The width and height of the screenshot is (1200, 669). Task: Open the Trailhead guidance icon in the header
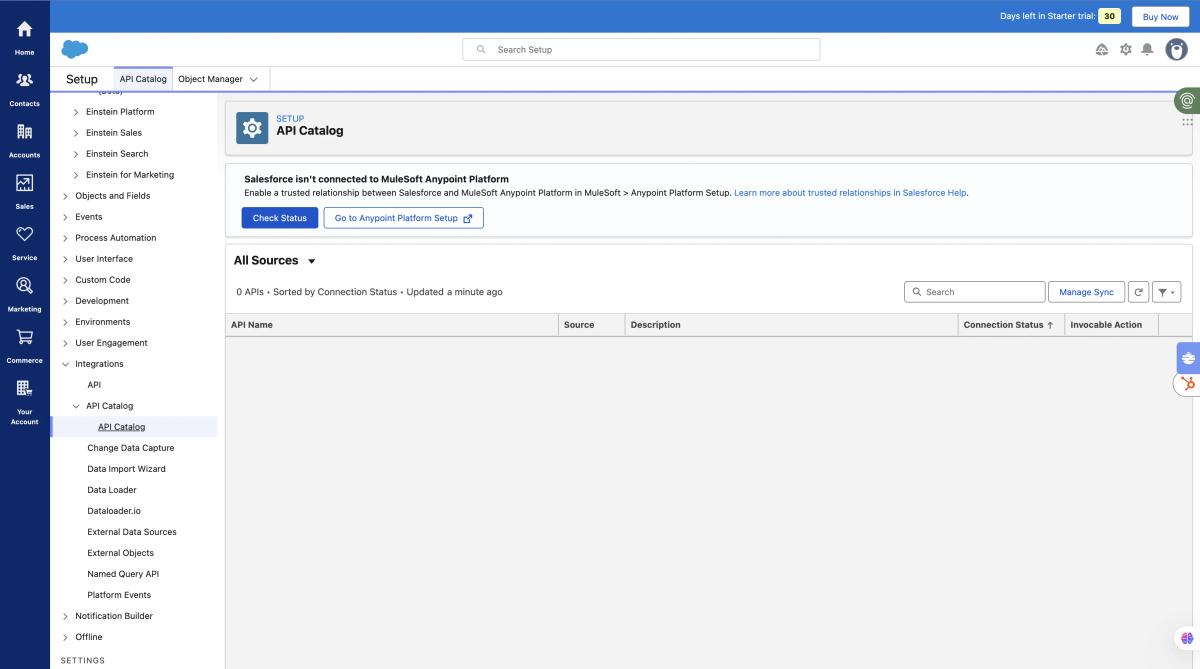click(1102, 49)
